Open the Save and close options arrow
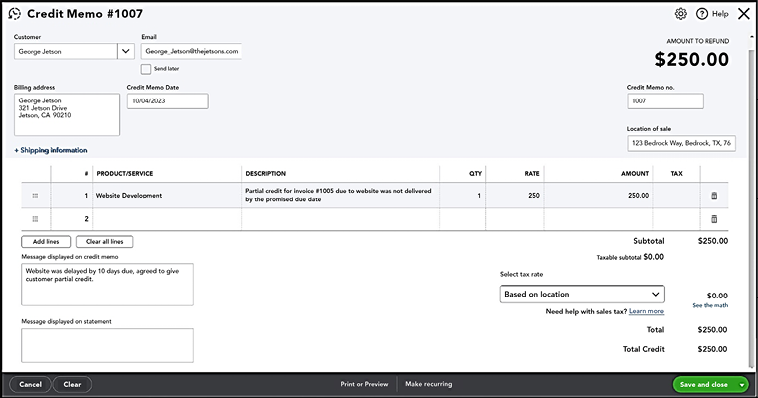The image size is (758, 398). (742, 385)
